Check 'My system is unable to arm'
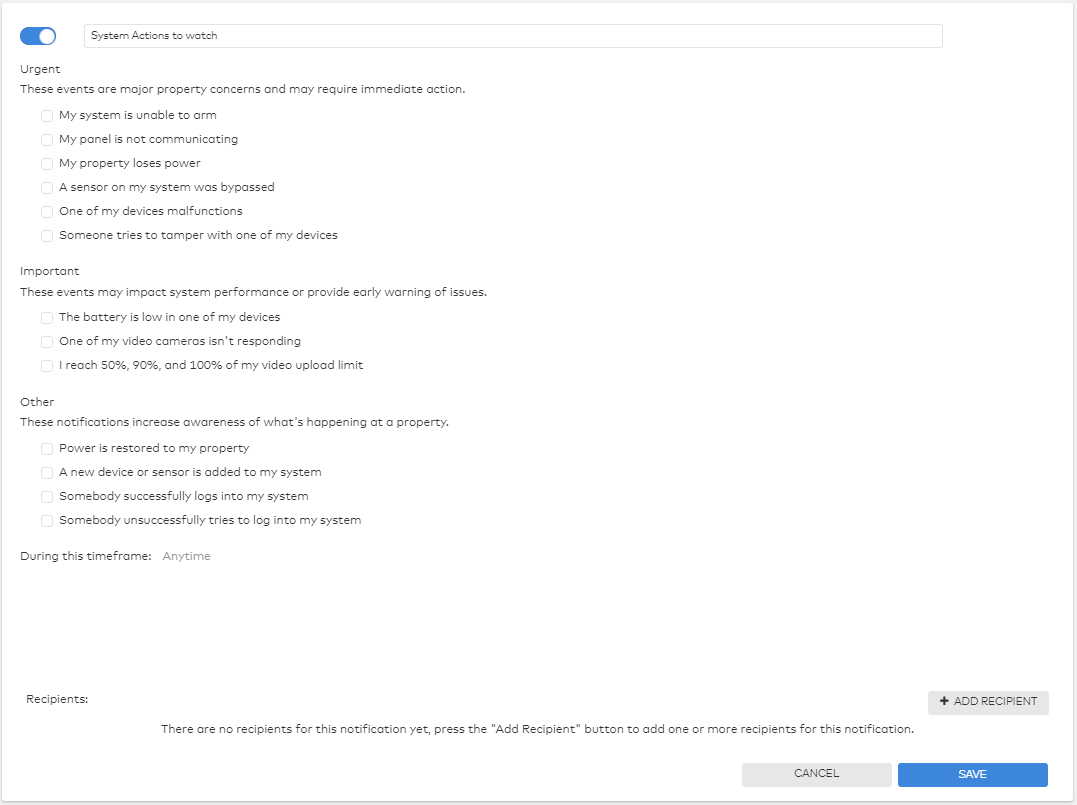The width and height of the screenshot is (1077, 805). 47,115
